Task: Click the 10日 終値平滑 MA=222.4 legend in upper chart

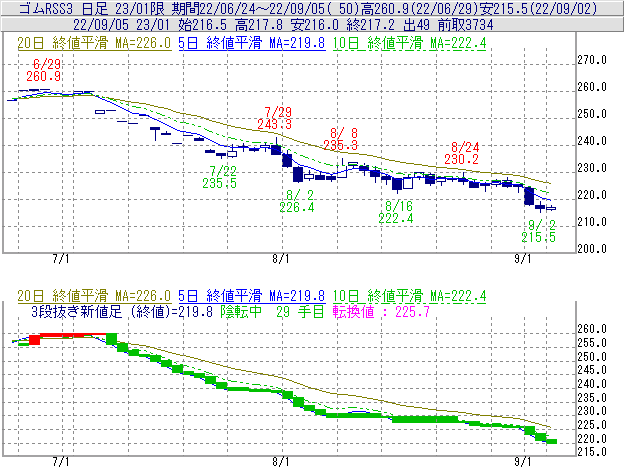Action: tap(409, 43)
